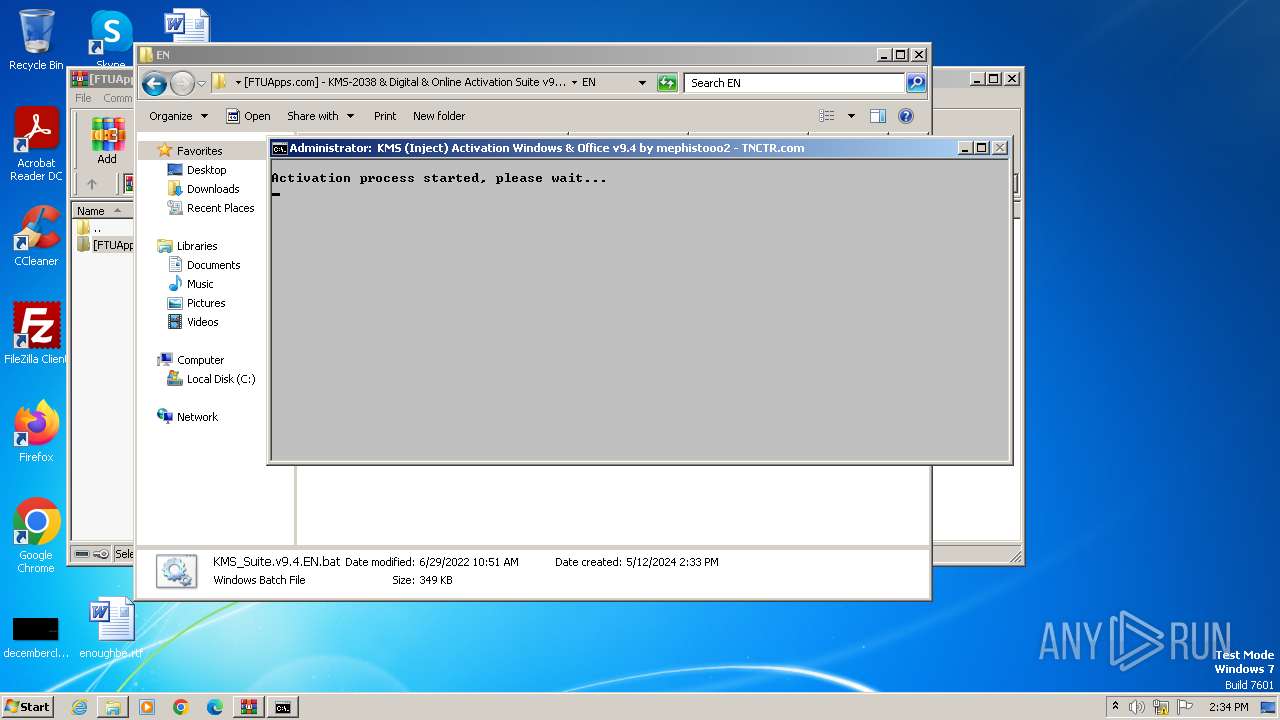This screenshot has height=720, width=1280.
Task: Select Network in navigation pane
Action: [197, 417]
